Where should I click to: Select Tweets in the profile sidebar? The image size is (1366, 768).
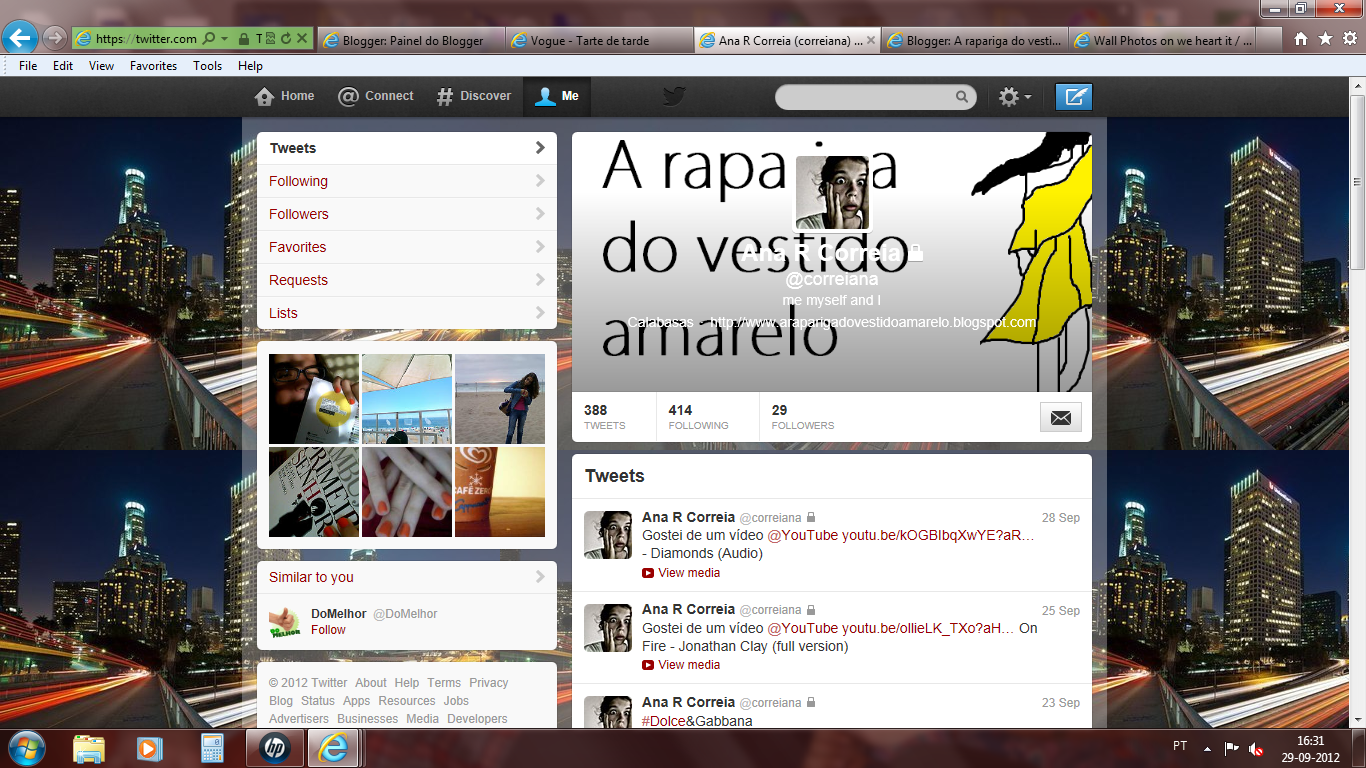[x=407, y=148]
